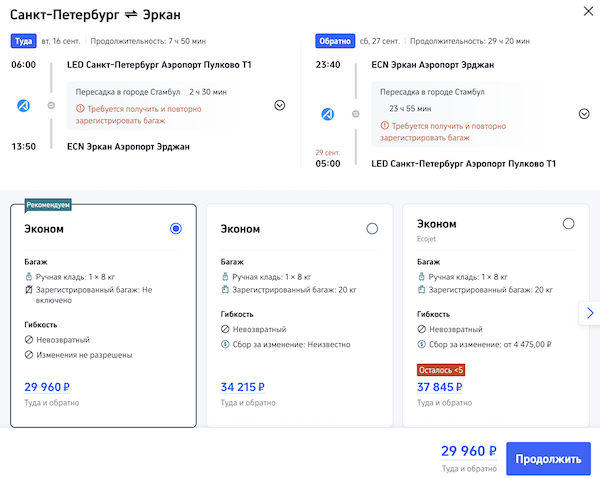This screenshot has height=478, width=600.
Task: Click the "Туда" outbound flight tab label
Action: pos(22,42)
